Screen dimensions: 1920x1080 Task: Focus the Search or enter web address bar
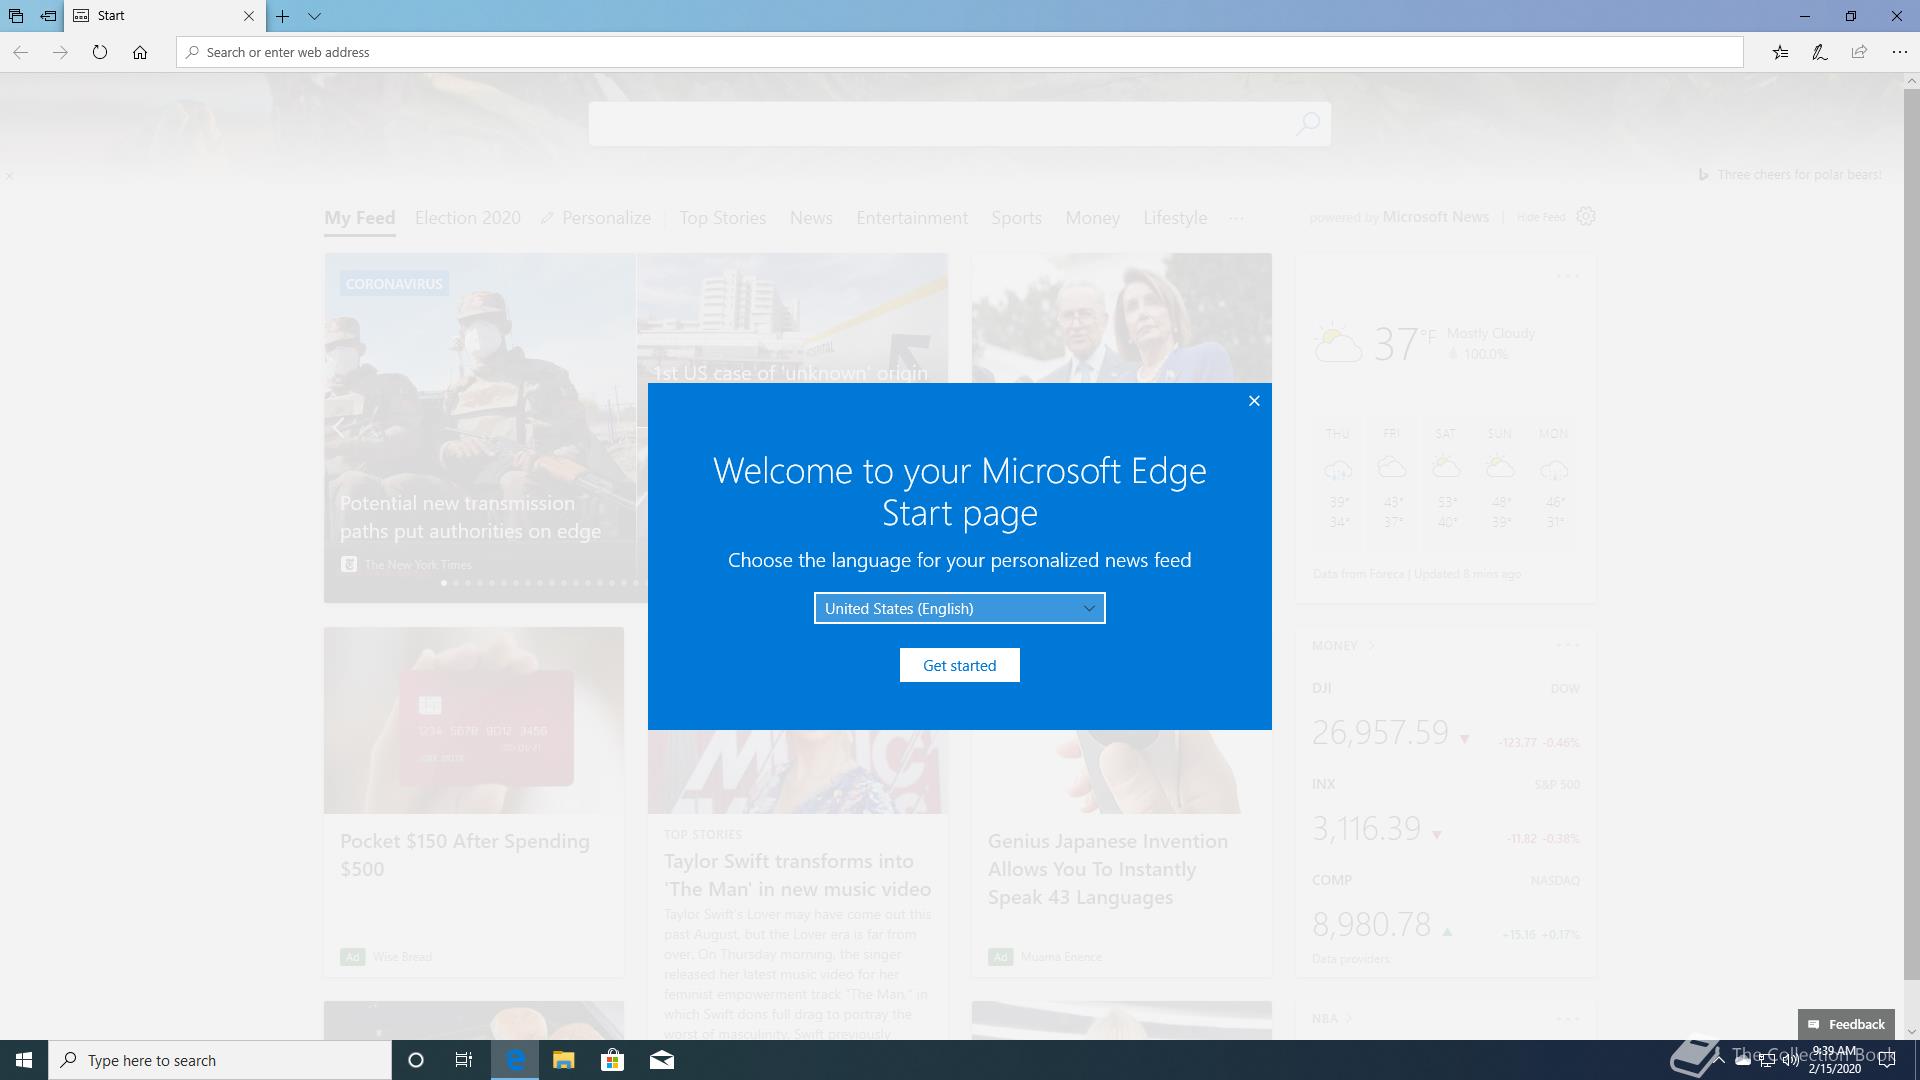pyautogui.click(x=959, y=52)
